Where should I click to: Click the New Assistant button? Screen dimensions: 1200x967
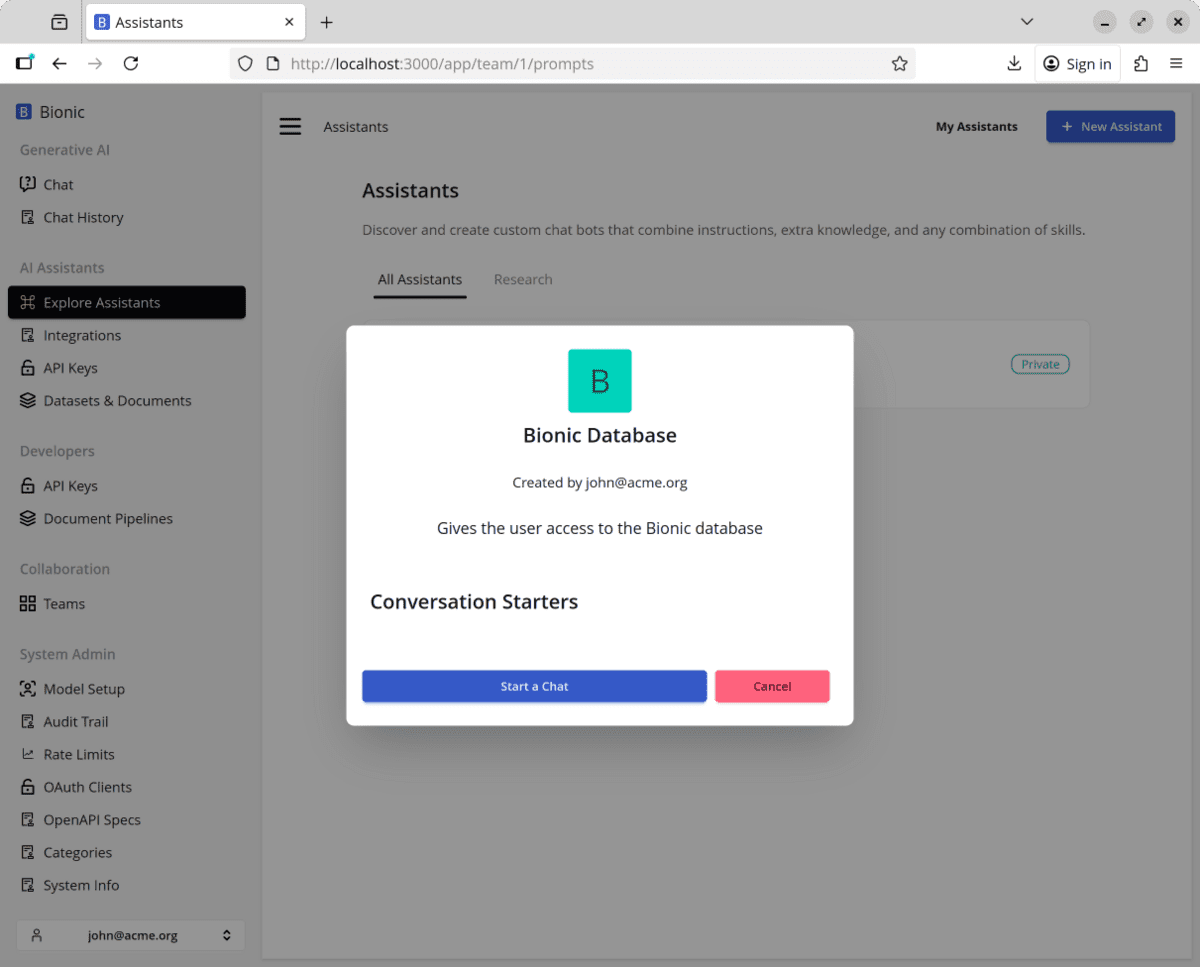pyautogui.click(x=1110, y=126)
